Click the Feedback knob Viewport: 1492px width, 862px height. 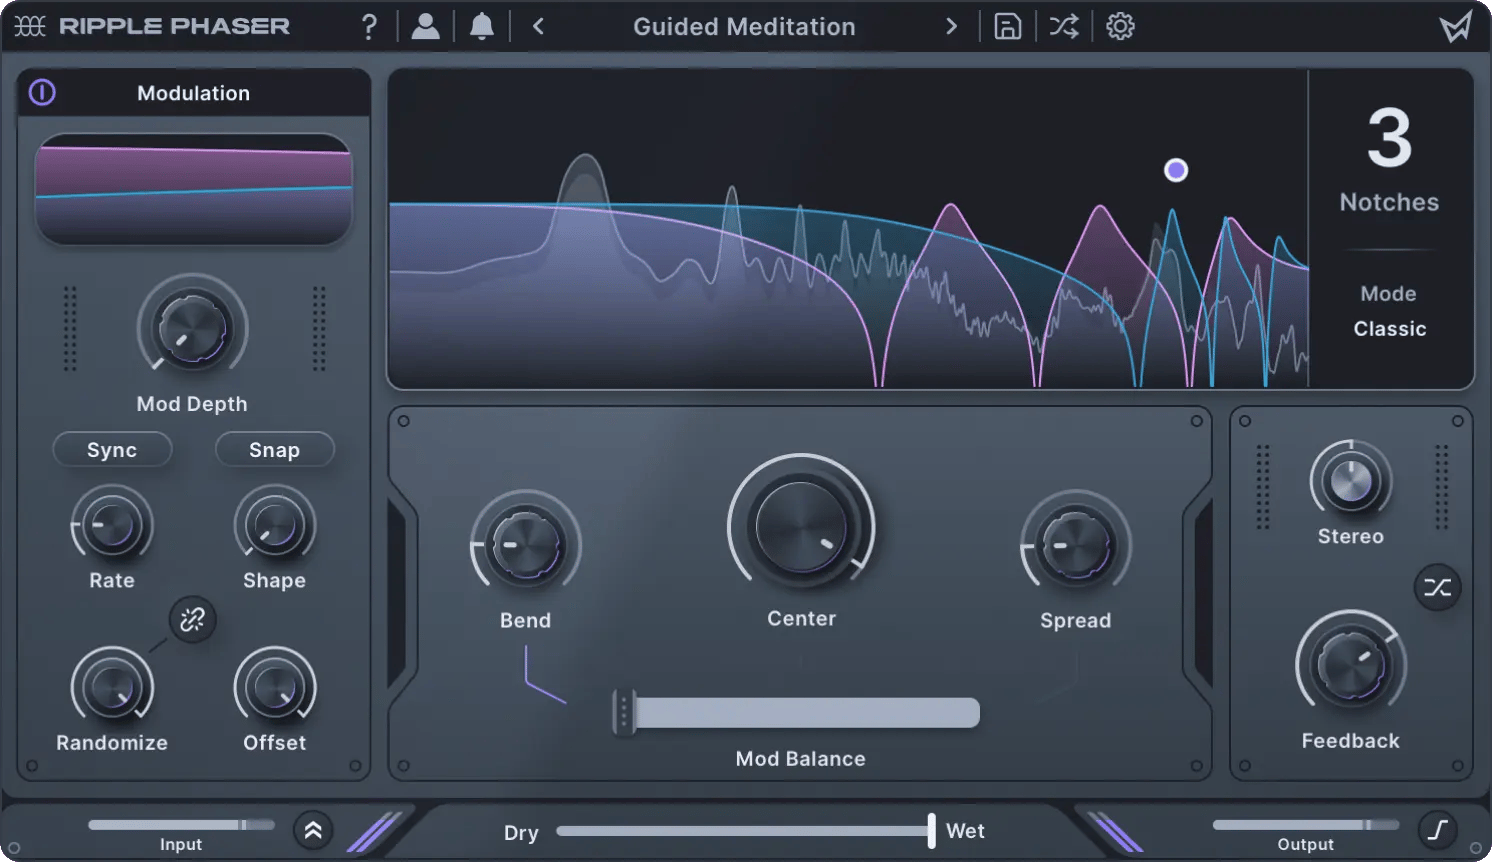tap(1351, 665)
